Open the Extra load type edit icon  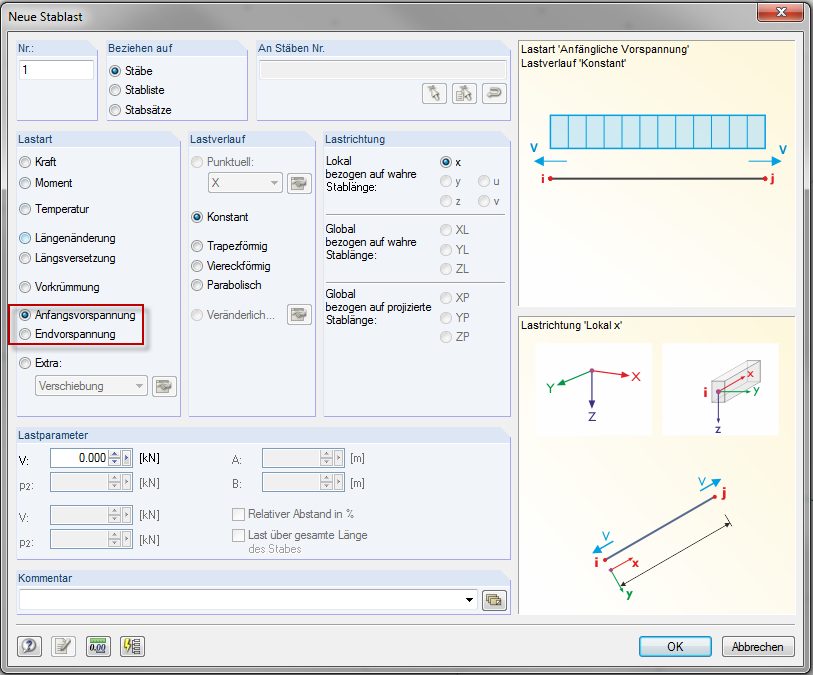coord(164,386)
